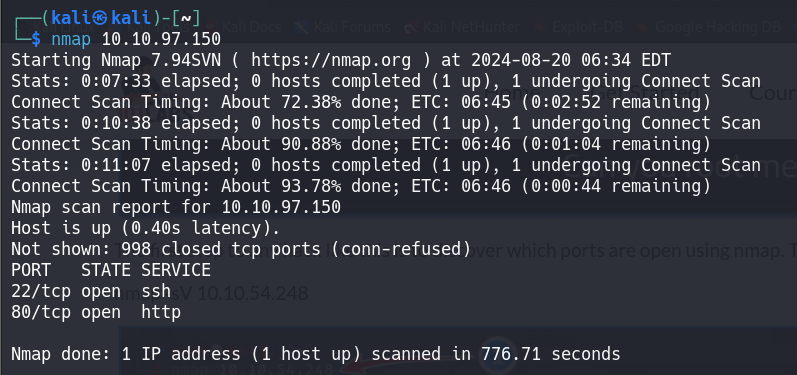Click the 10.10.97.150 target in the command line
The width and height of the screenshot is (797, 375).
tap(161, 39)
